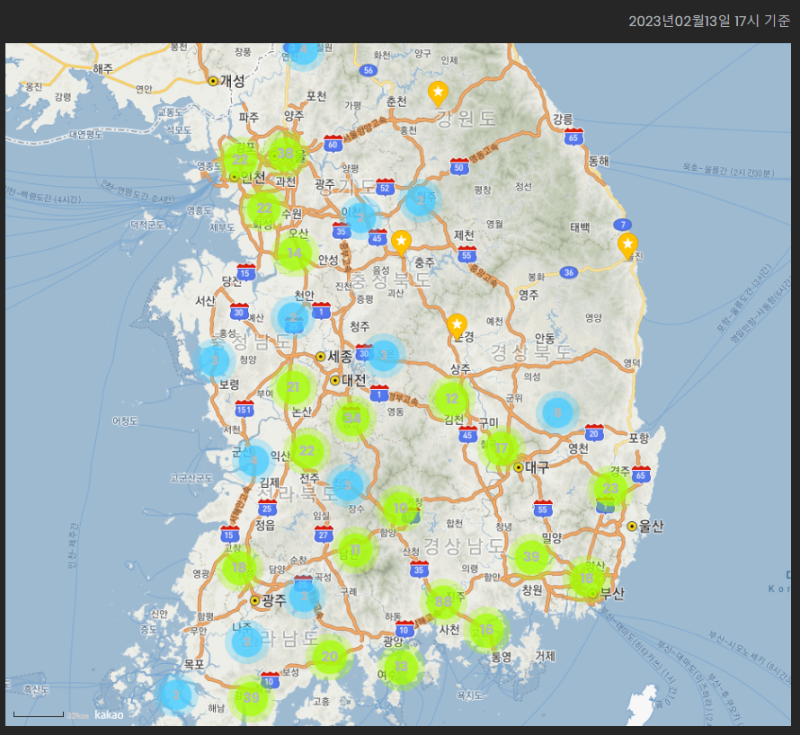Click the blue 3 cluster beside Gwangju

(x=304, y=596)
